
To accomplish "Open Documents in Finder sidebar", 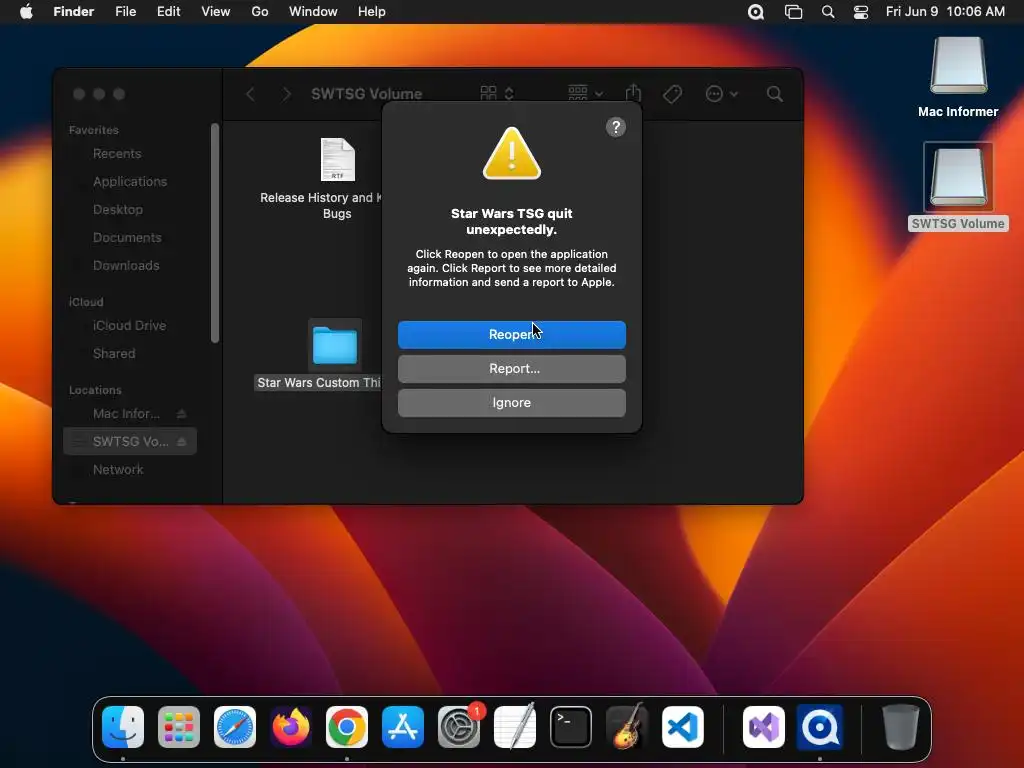I will [x=127, y=238].
